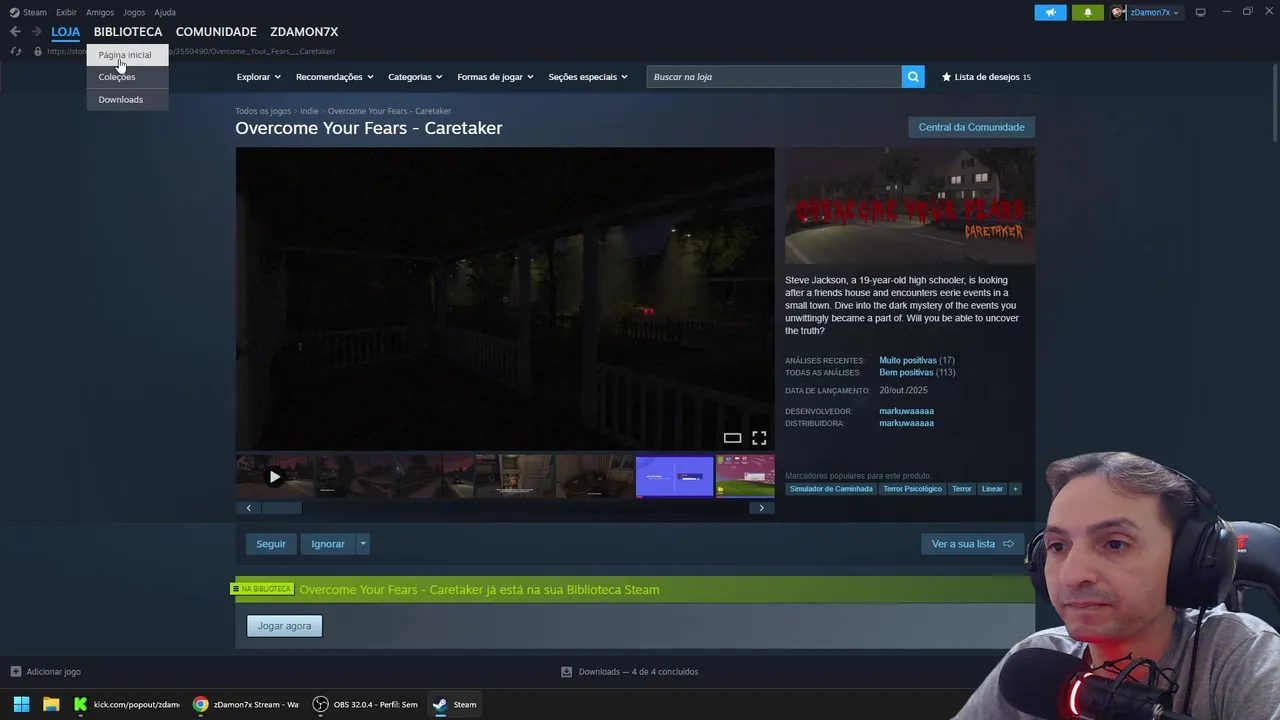
Task: Go back with the left arrow
Action: pyautogui.click(x=15, y=32)
